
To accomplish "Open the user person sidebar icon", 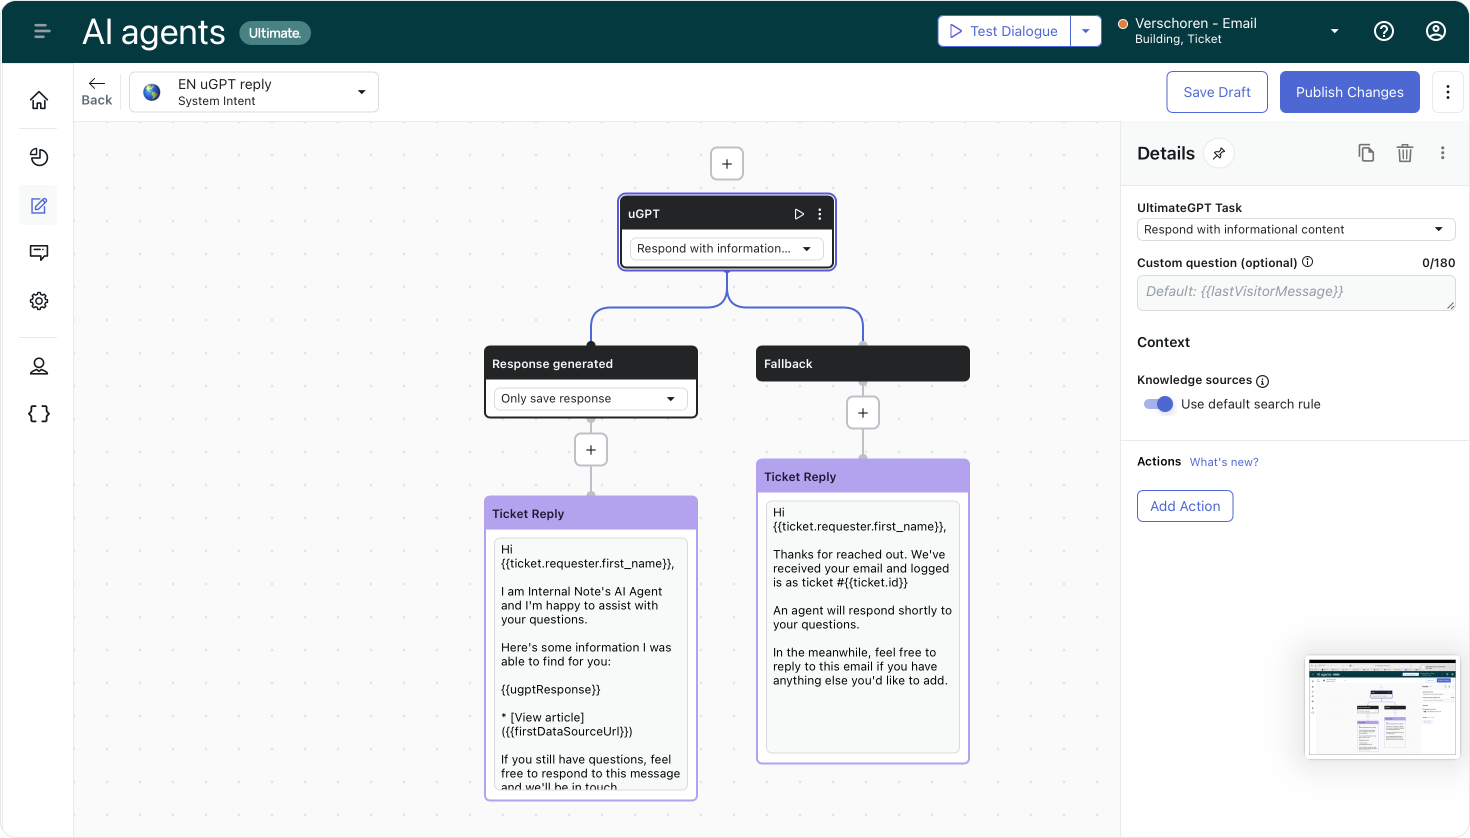I will [39, 366].
